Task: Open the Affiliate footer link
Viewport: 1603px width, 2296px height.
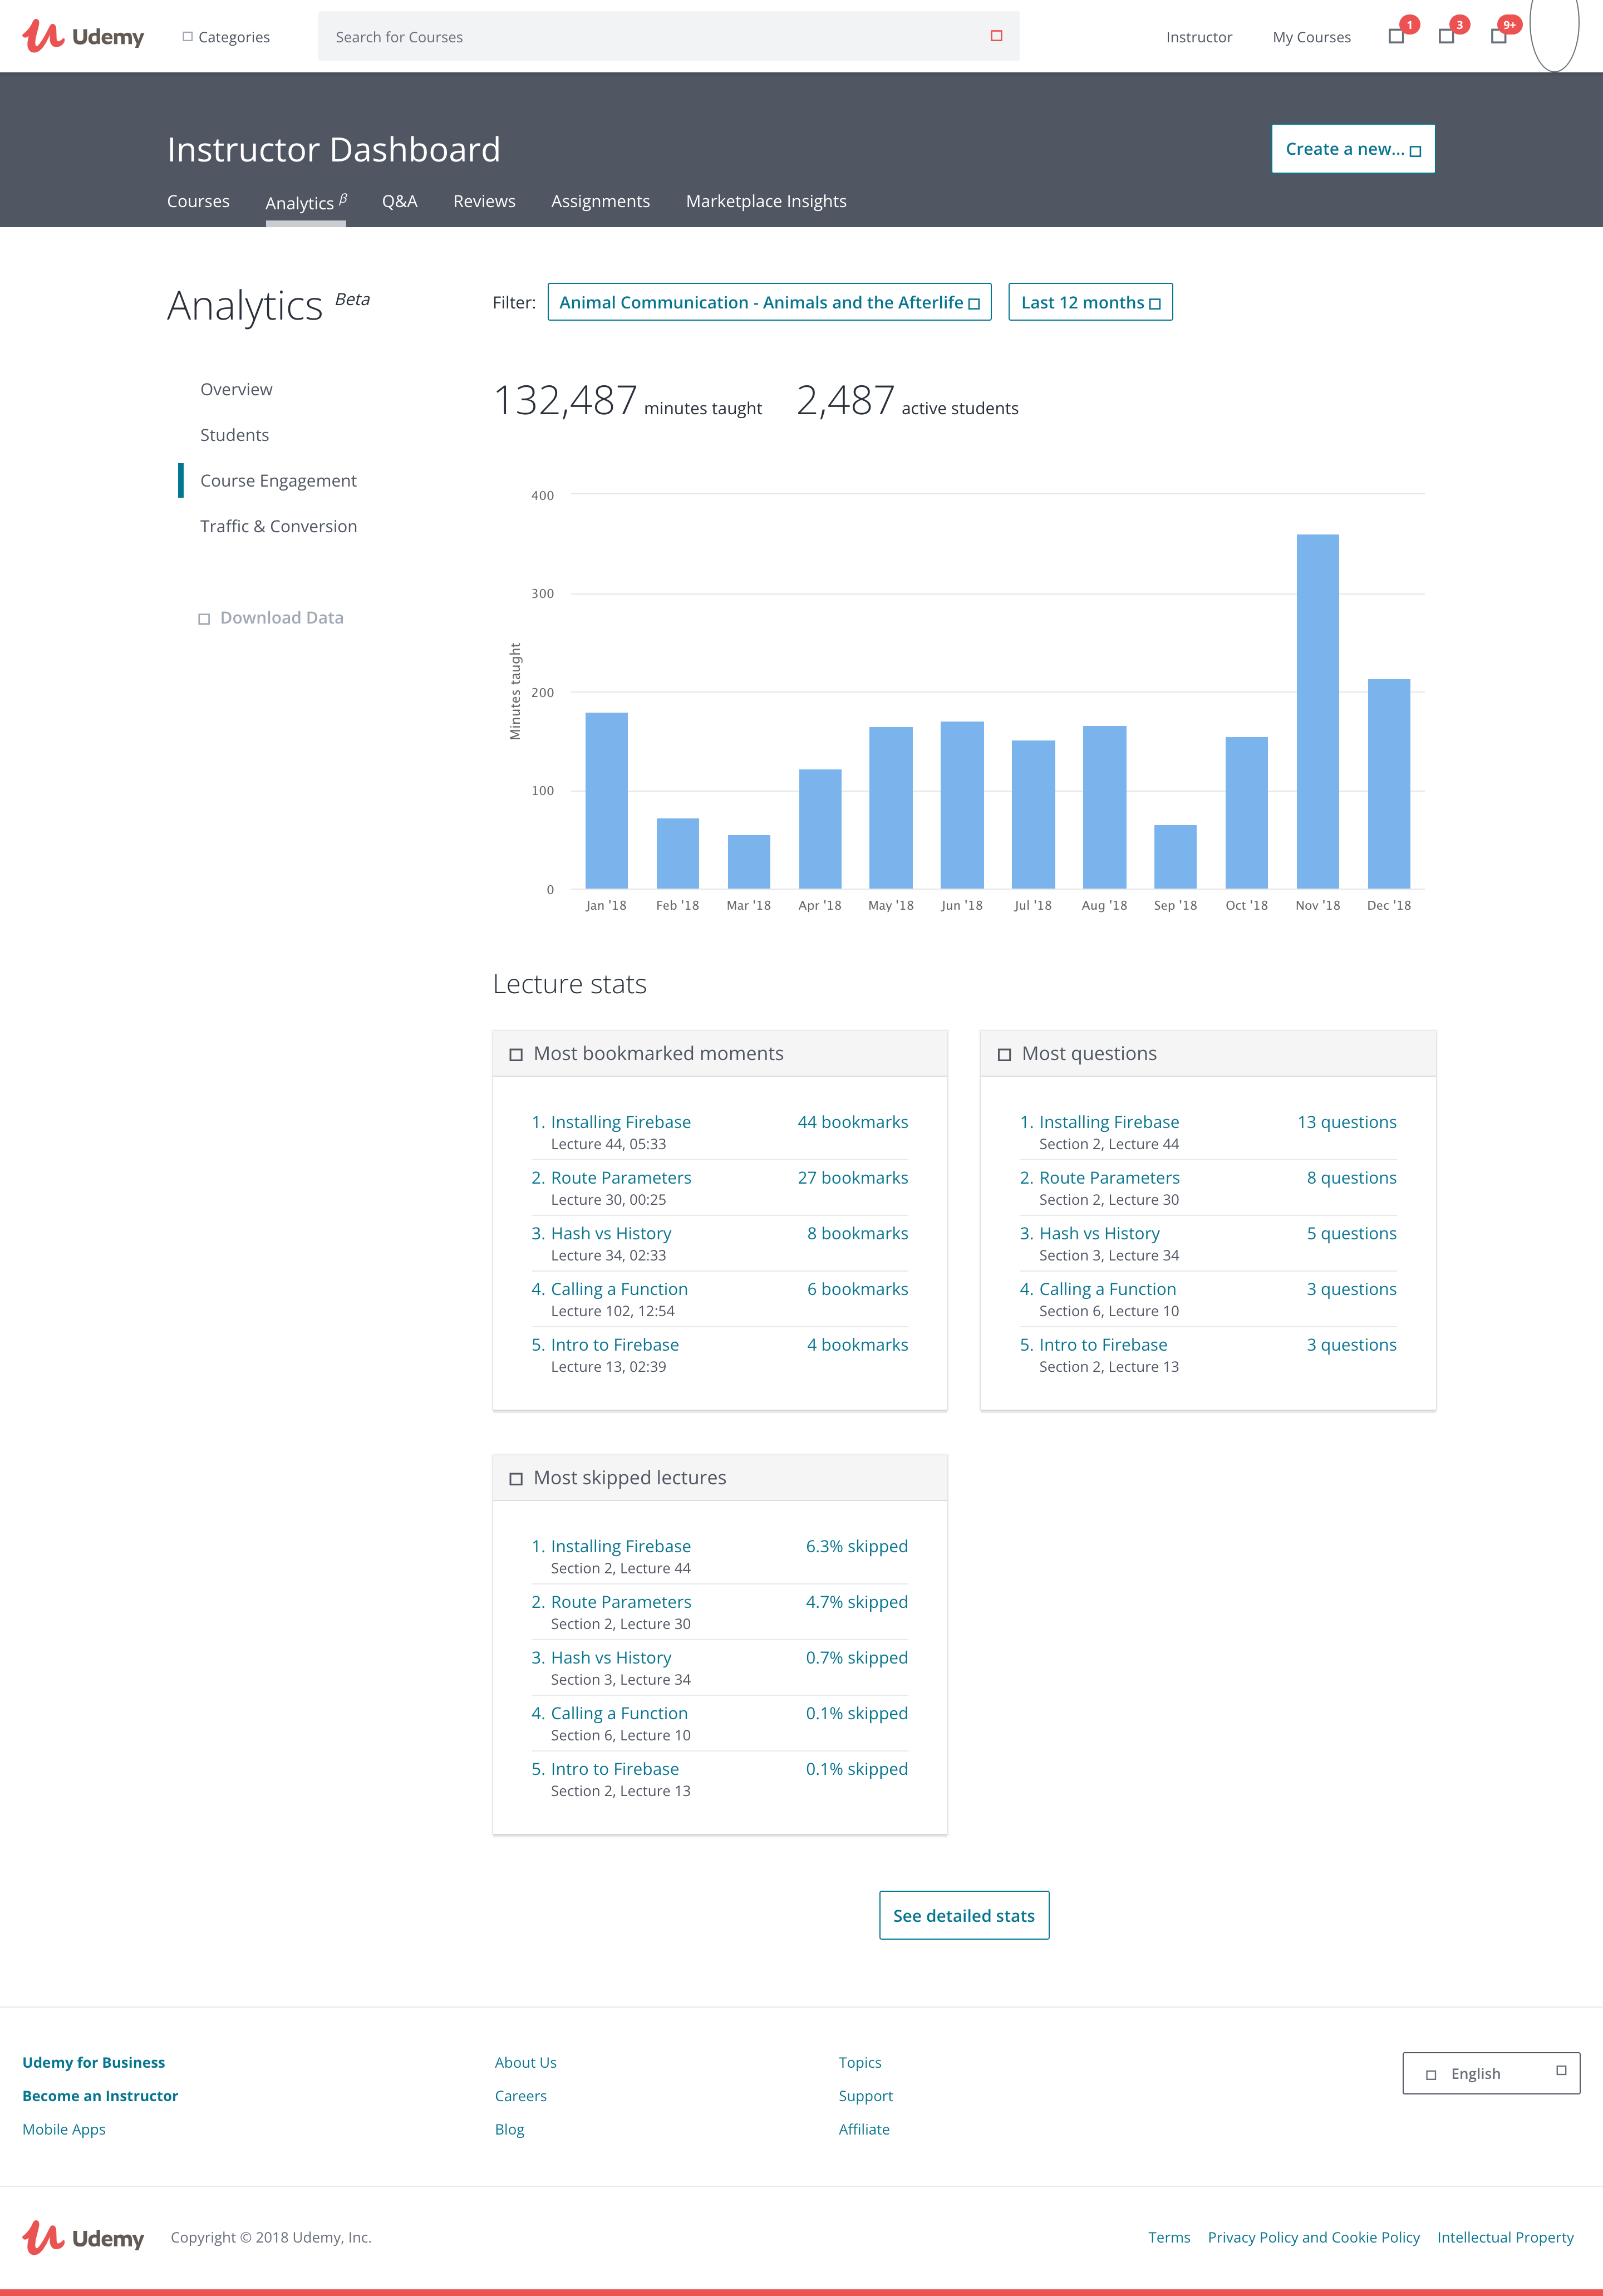Action: click(864, 2129)
